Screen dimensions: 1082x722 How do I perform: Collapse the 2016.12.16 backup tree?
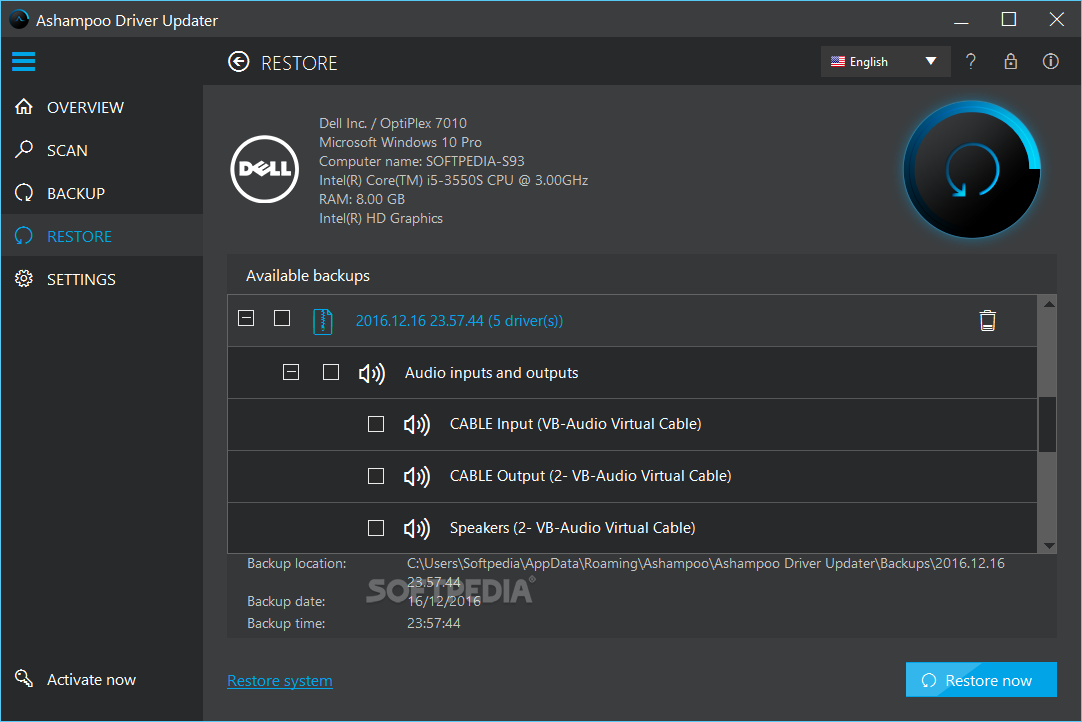coord(246,318)
